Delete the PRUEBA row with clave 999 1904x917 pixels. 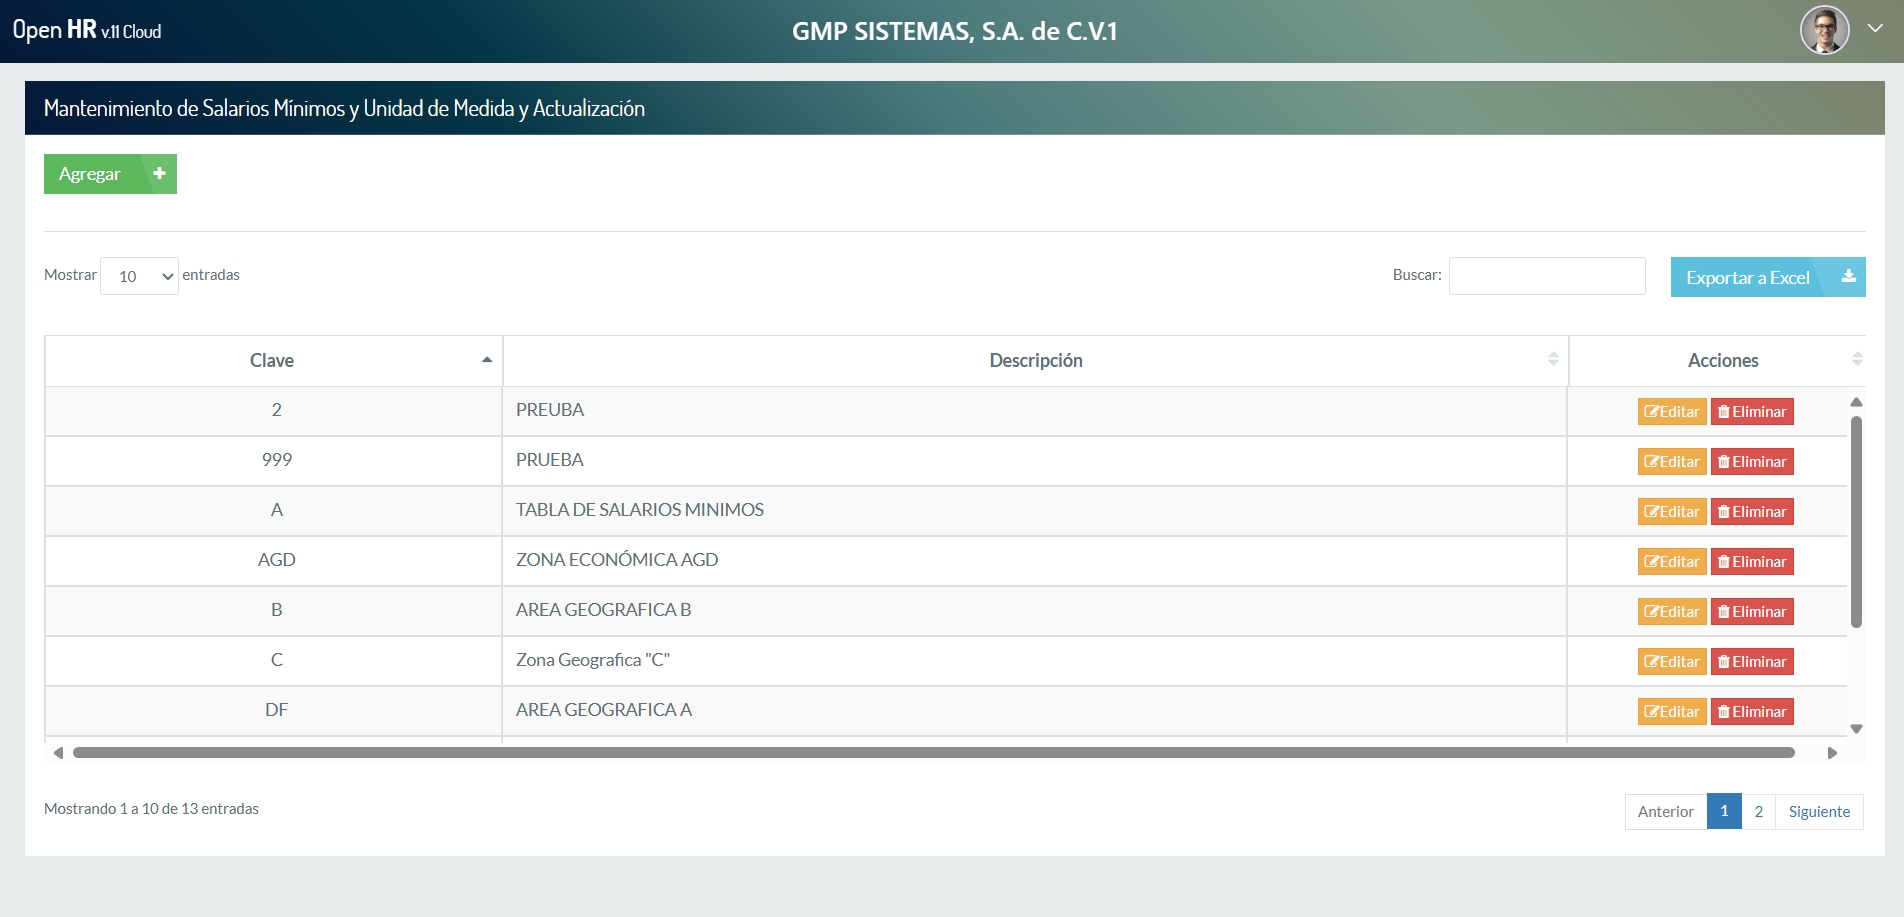click(1752, 462)
